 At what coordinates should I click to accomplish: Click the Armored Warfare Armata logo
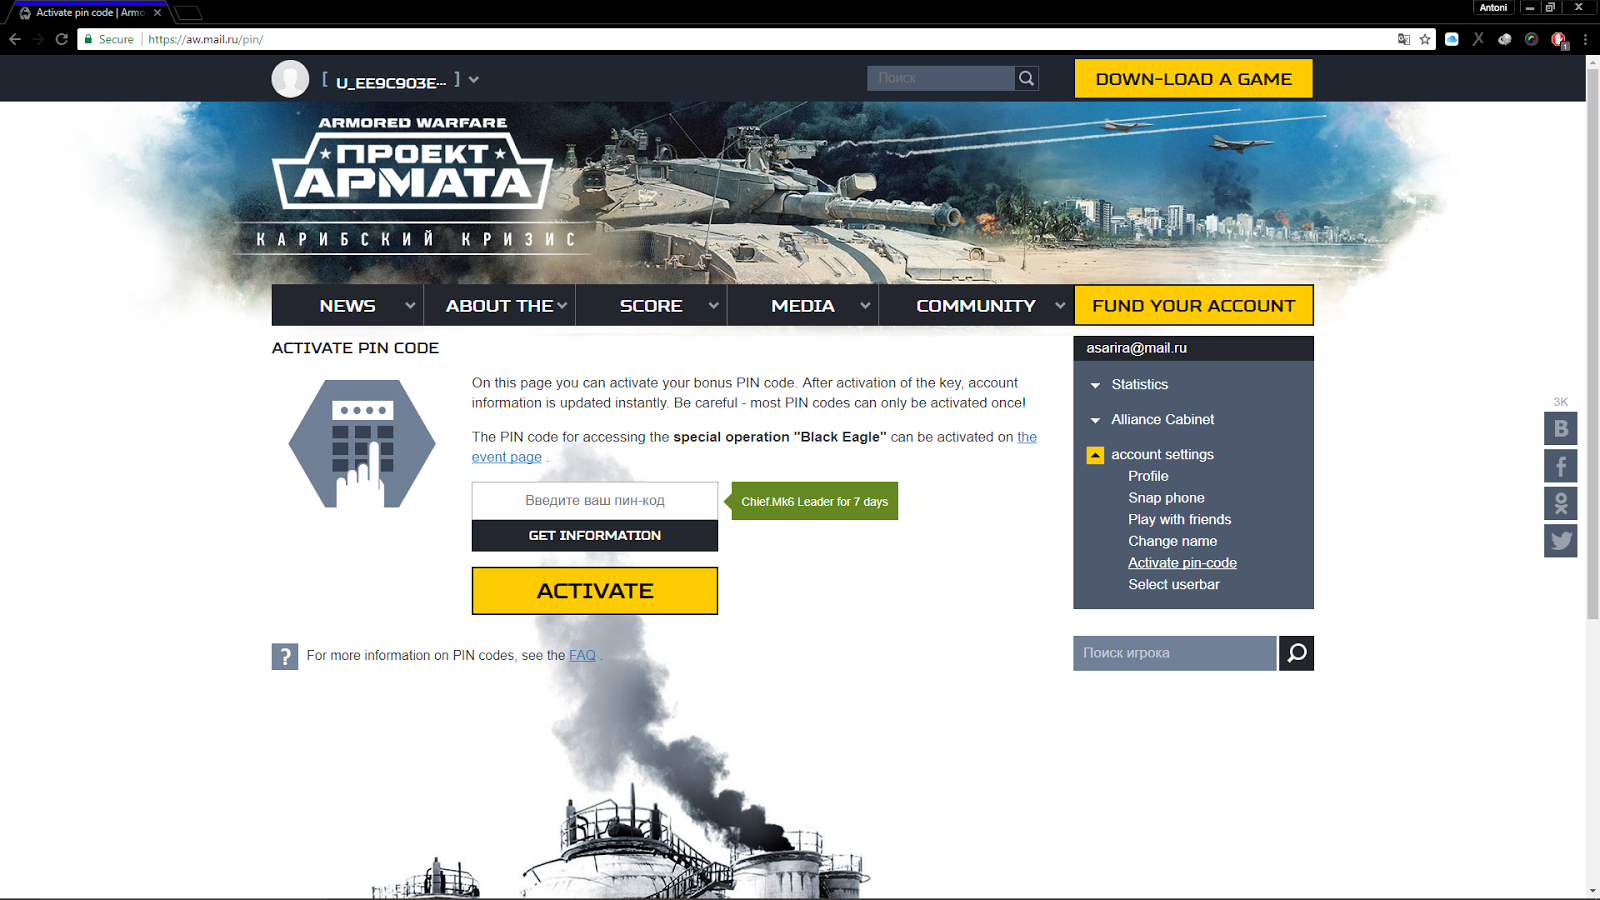click(412, 163)
